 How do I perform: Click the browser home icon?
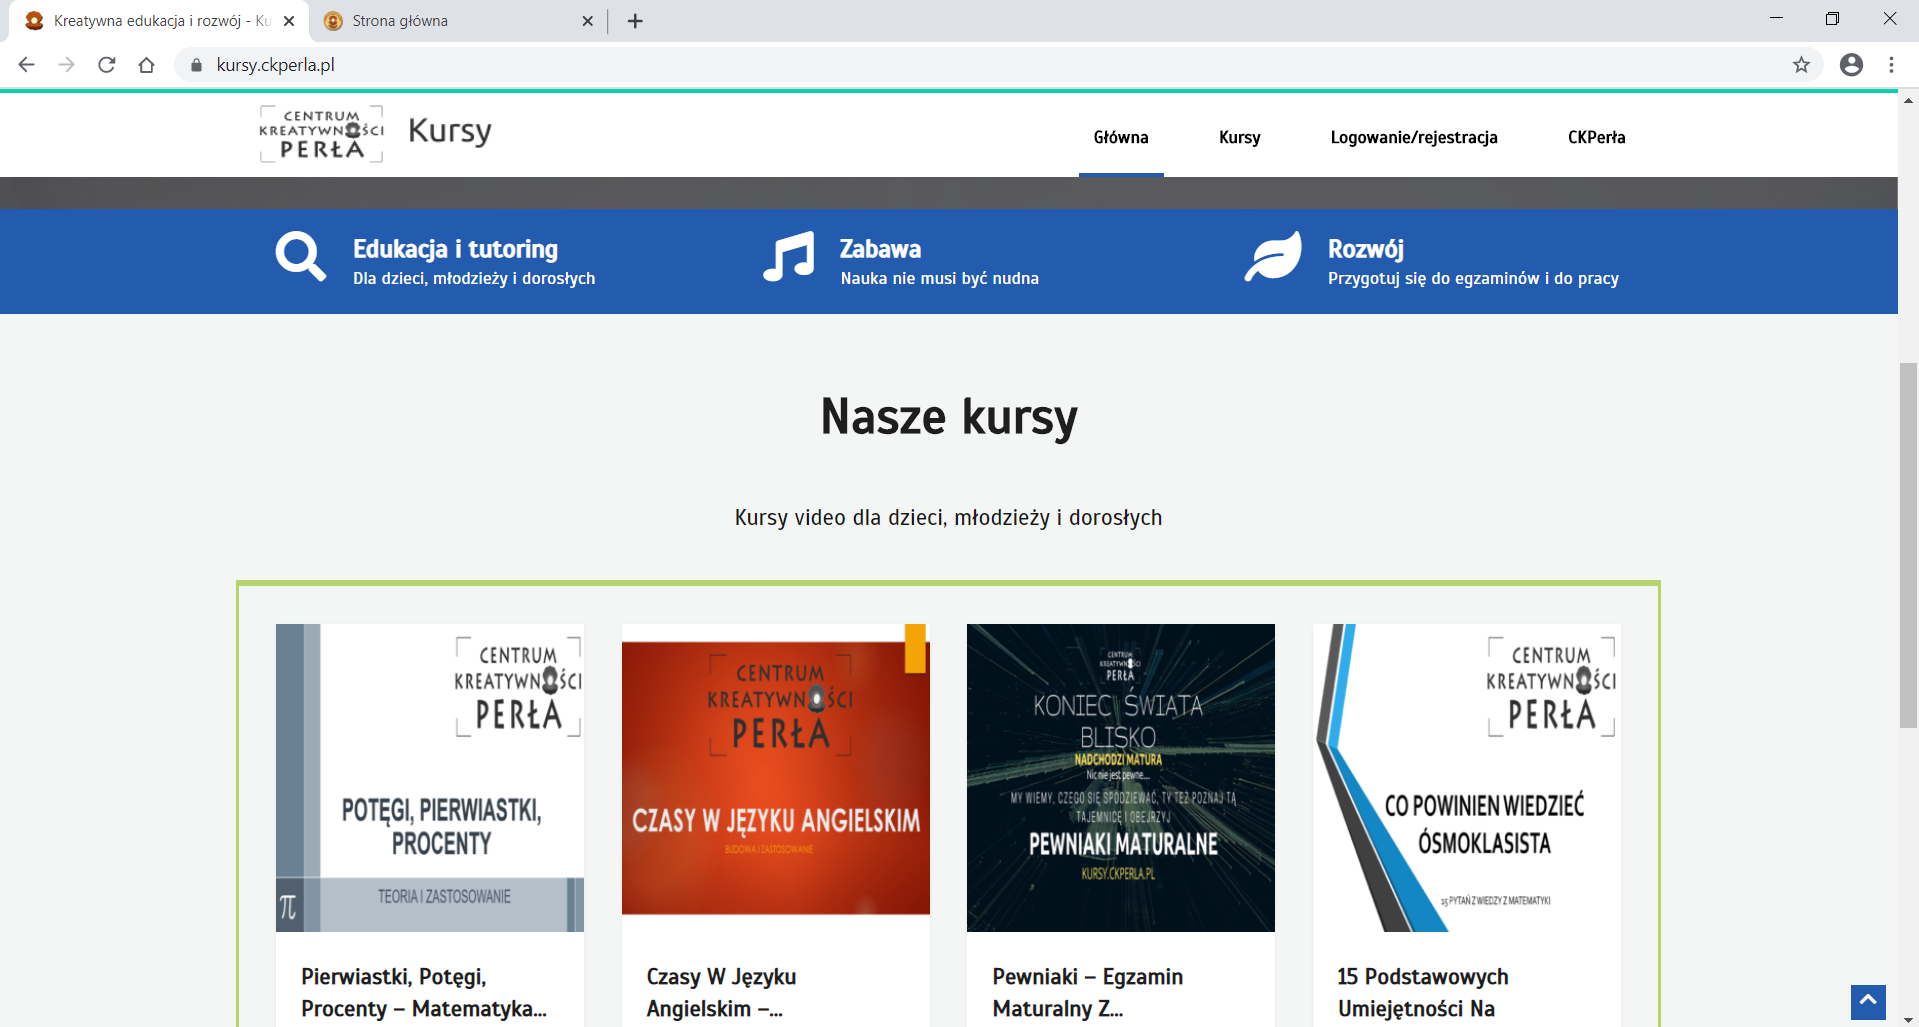click(x=147, y=65)
